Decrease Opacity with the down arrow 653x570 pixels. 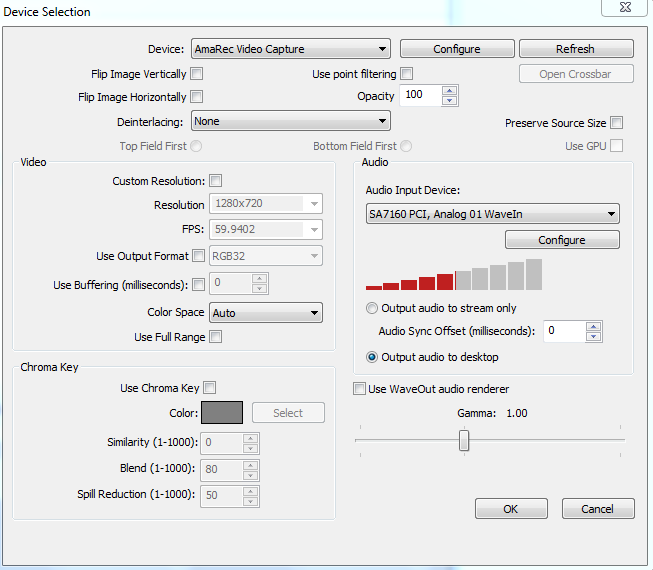click(449, 100)
